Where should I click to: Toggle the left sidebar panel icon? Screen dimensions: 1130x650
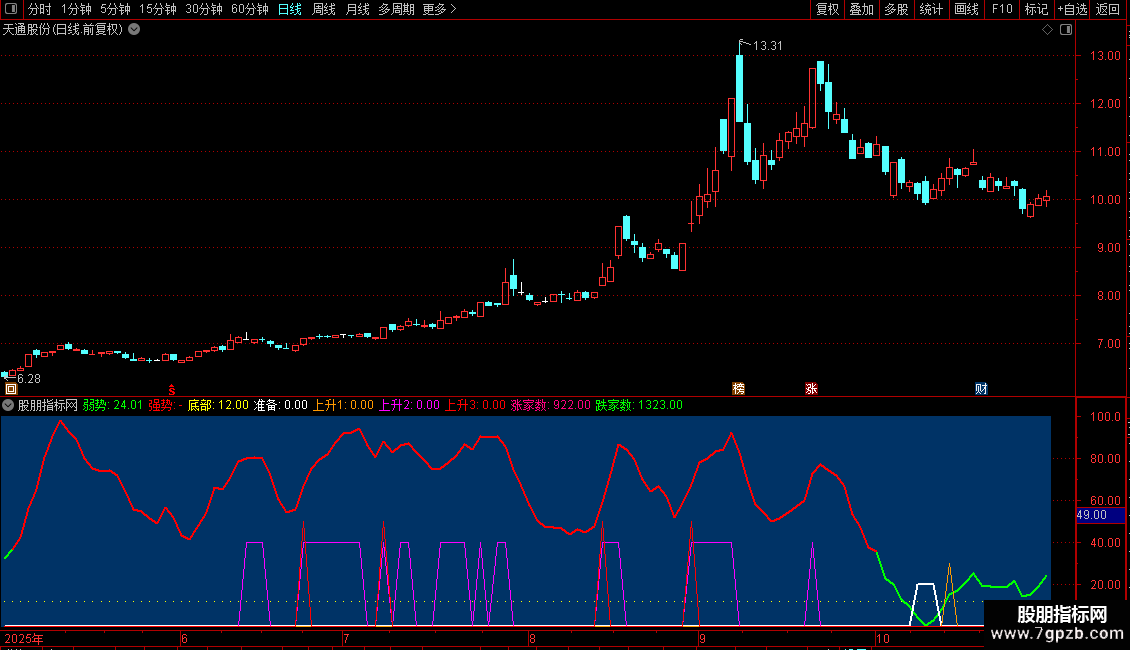11,10
